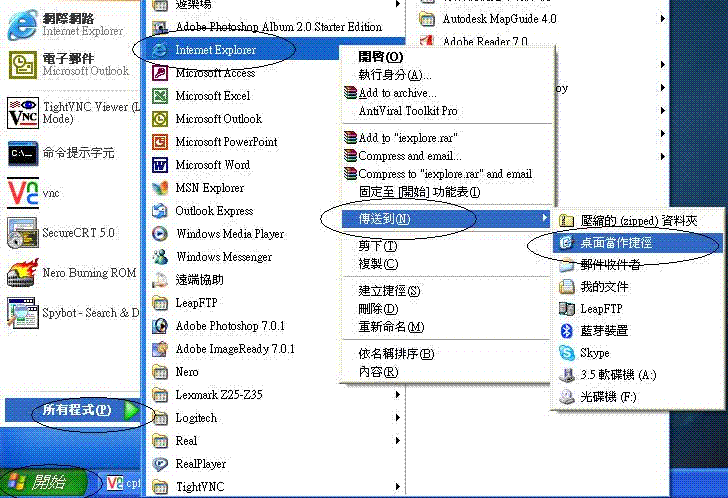Click the Skype icon in Send To submenu
Image resolution: width=728 pixels, height=498 pixels.
click(x=566, y=353)
